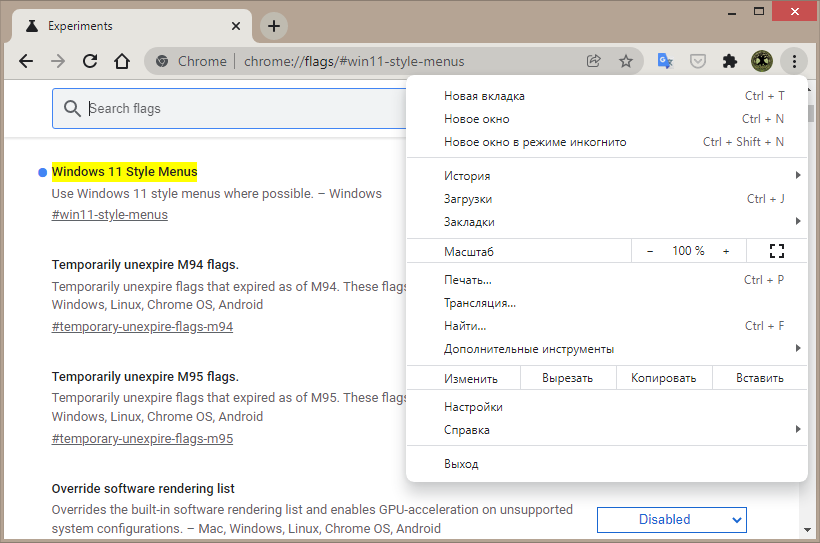The height and width of the screenshot is (543, 820).
Task: Open the profile avatar menu
Action: click(x=762, y=61)
